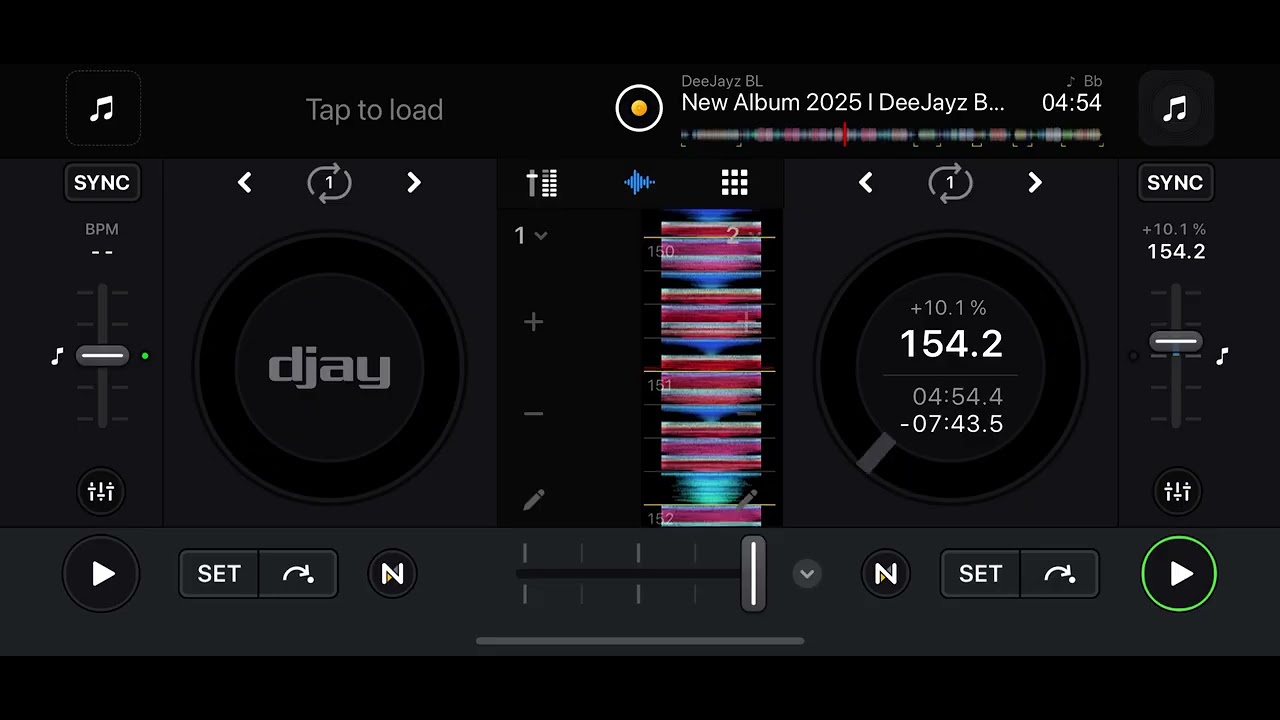Activate the right deck loop button

click(950, 183)
